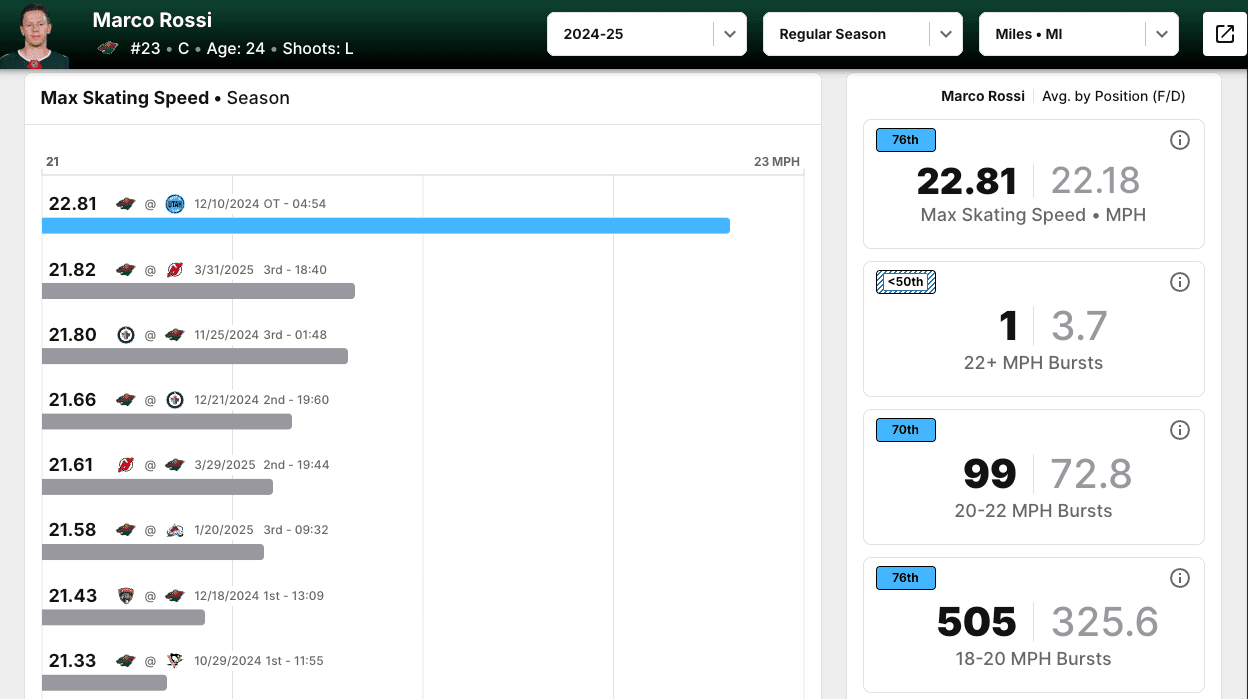Click Marco Rossi player headshot
Image resolution: width=1248 pixels, height=699 pixels.
34,36
